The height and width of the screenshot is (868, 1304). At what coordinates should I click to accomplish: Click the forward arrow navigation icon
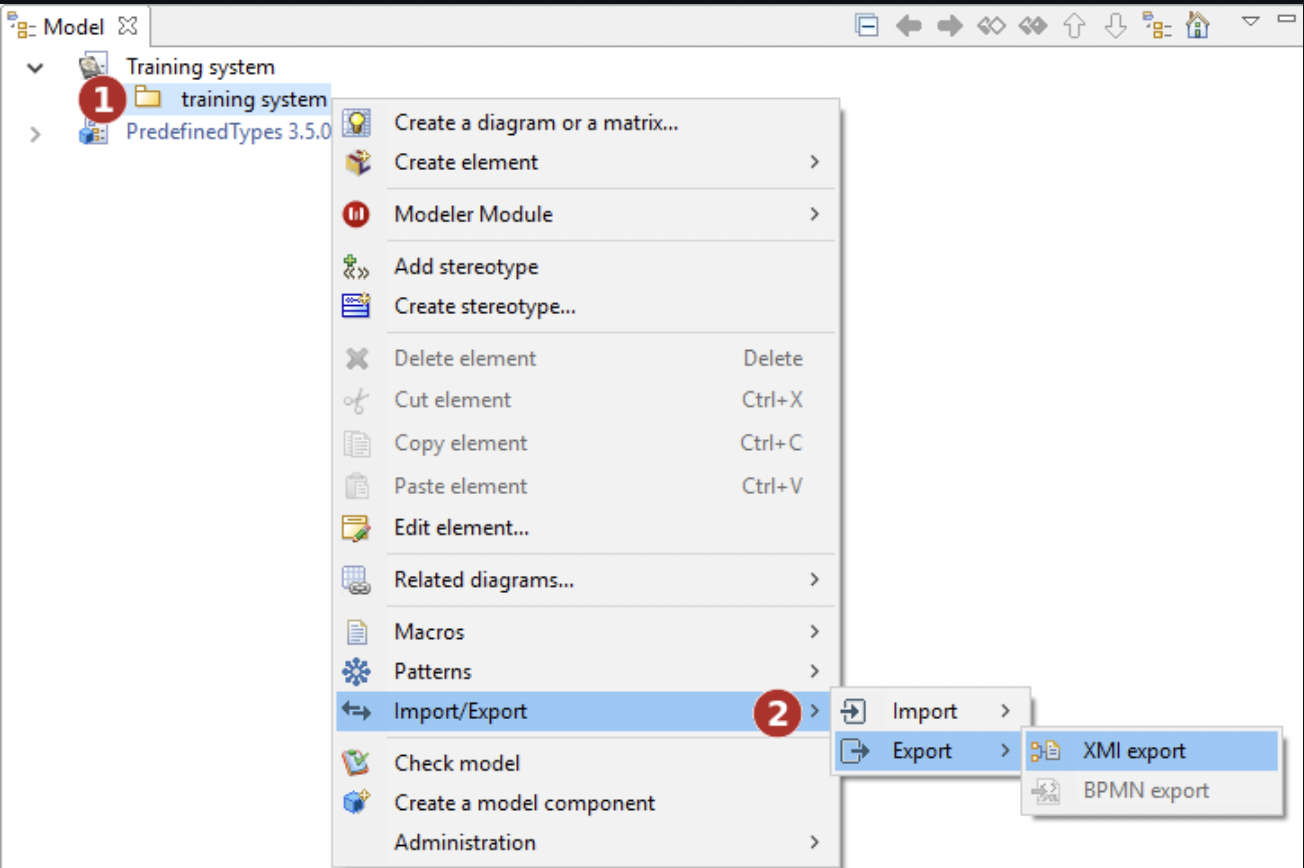949,26
